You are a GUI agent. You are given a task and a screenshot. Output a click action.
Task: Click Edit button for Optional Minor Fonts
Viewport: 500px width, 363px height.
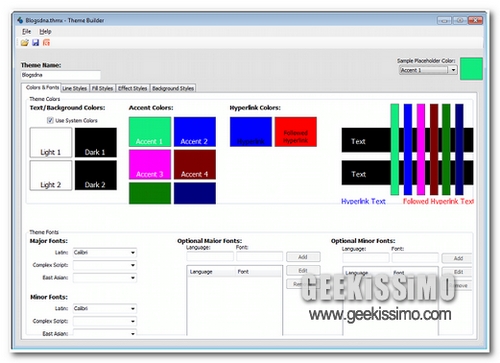click(x=457, y=272)
